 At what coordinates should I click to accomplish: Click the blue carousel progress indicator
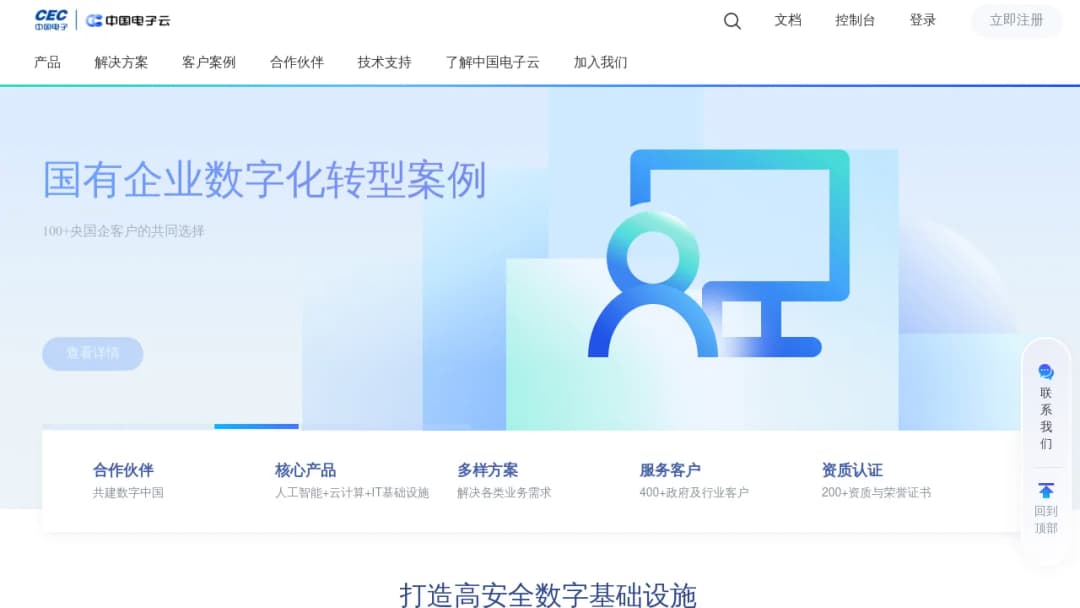tap(256, 426)
